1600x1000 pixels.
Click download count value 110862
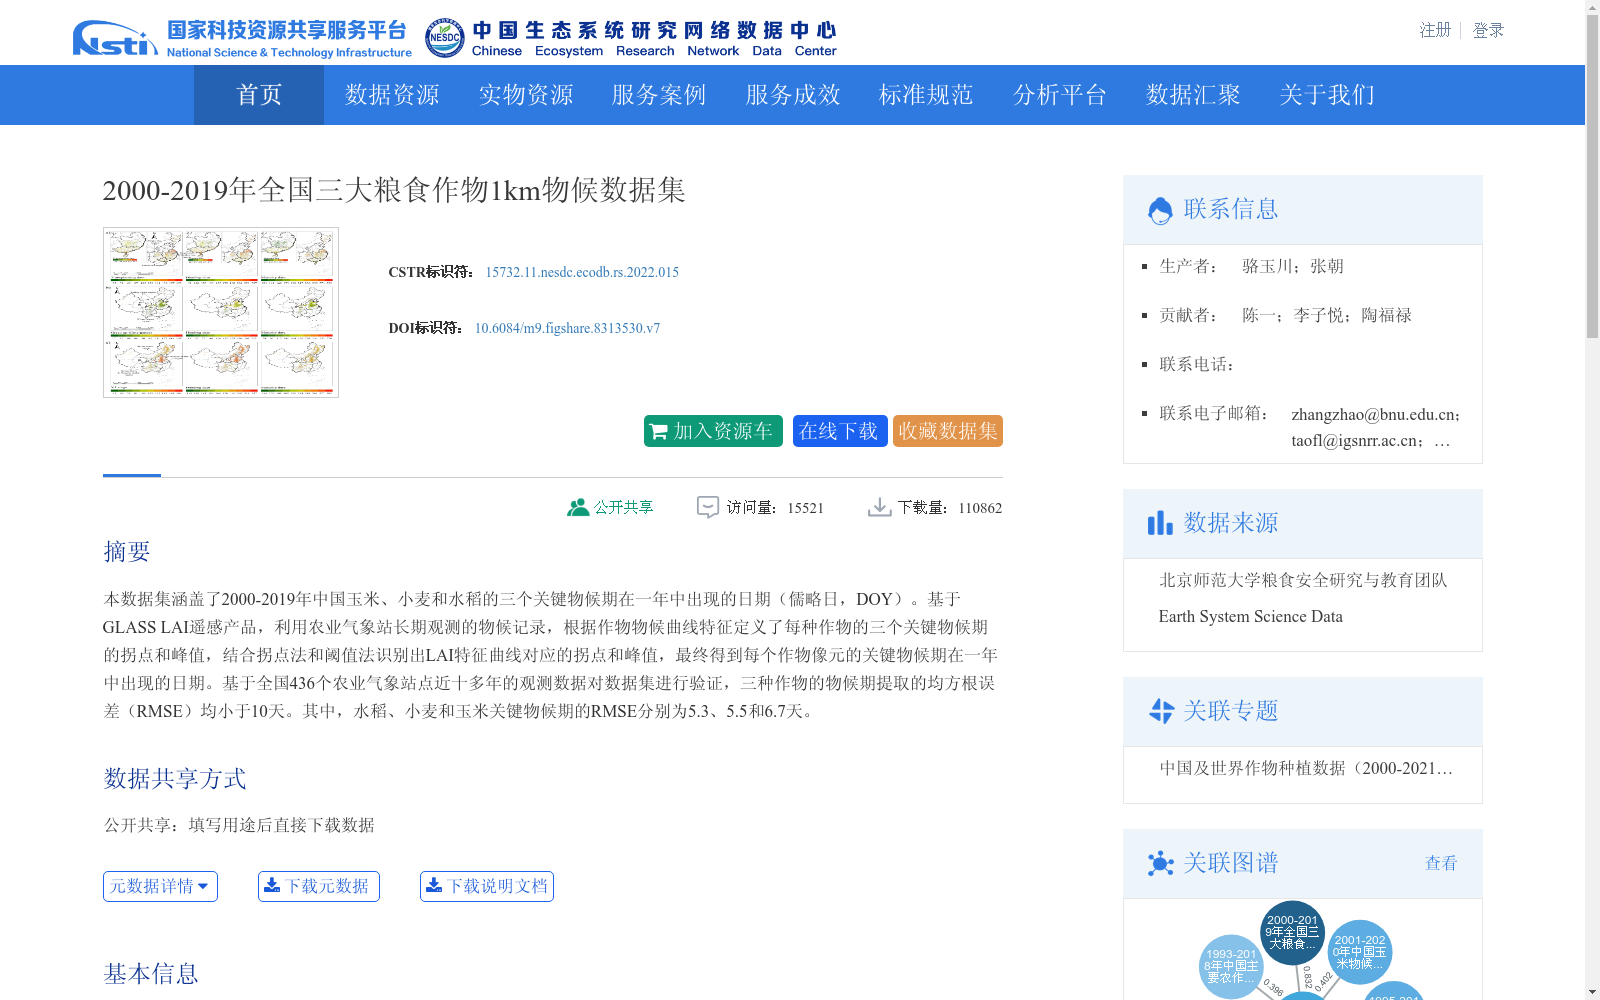980,508
